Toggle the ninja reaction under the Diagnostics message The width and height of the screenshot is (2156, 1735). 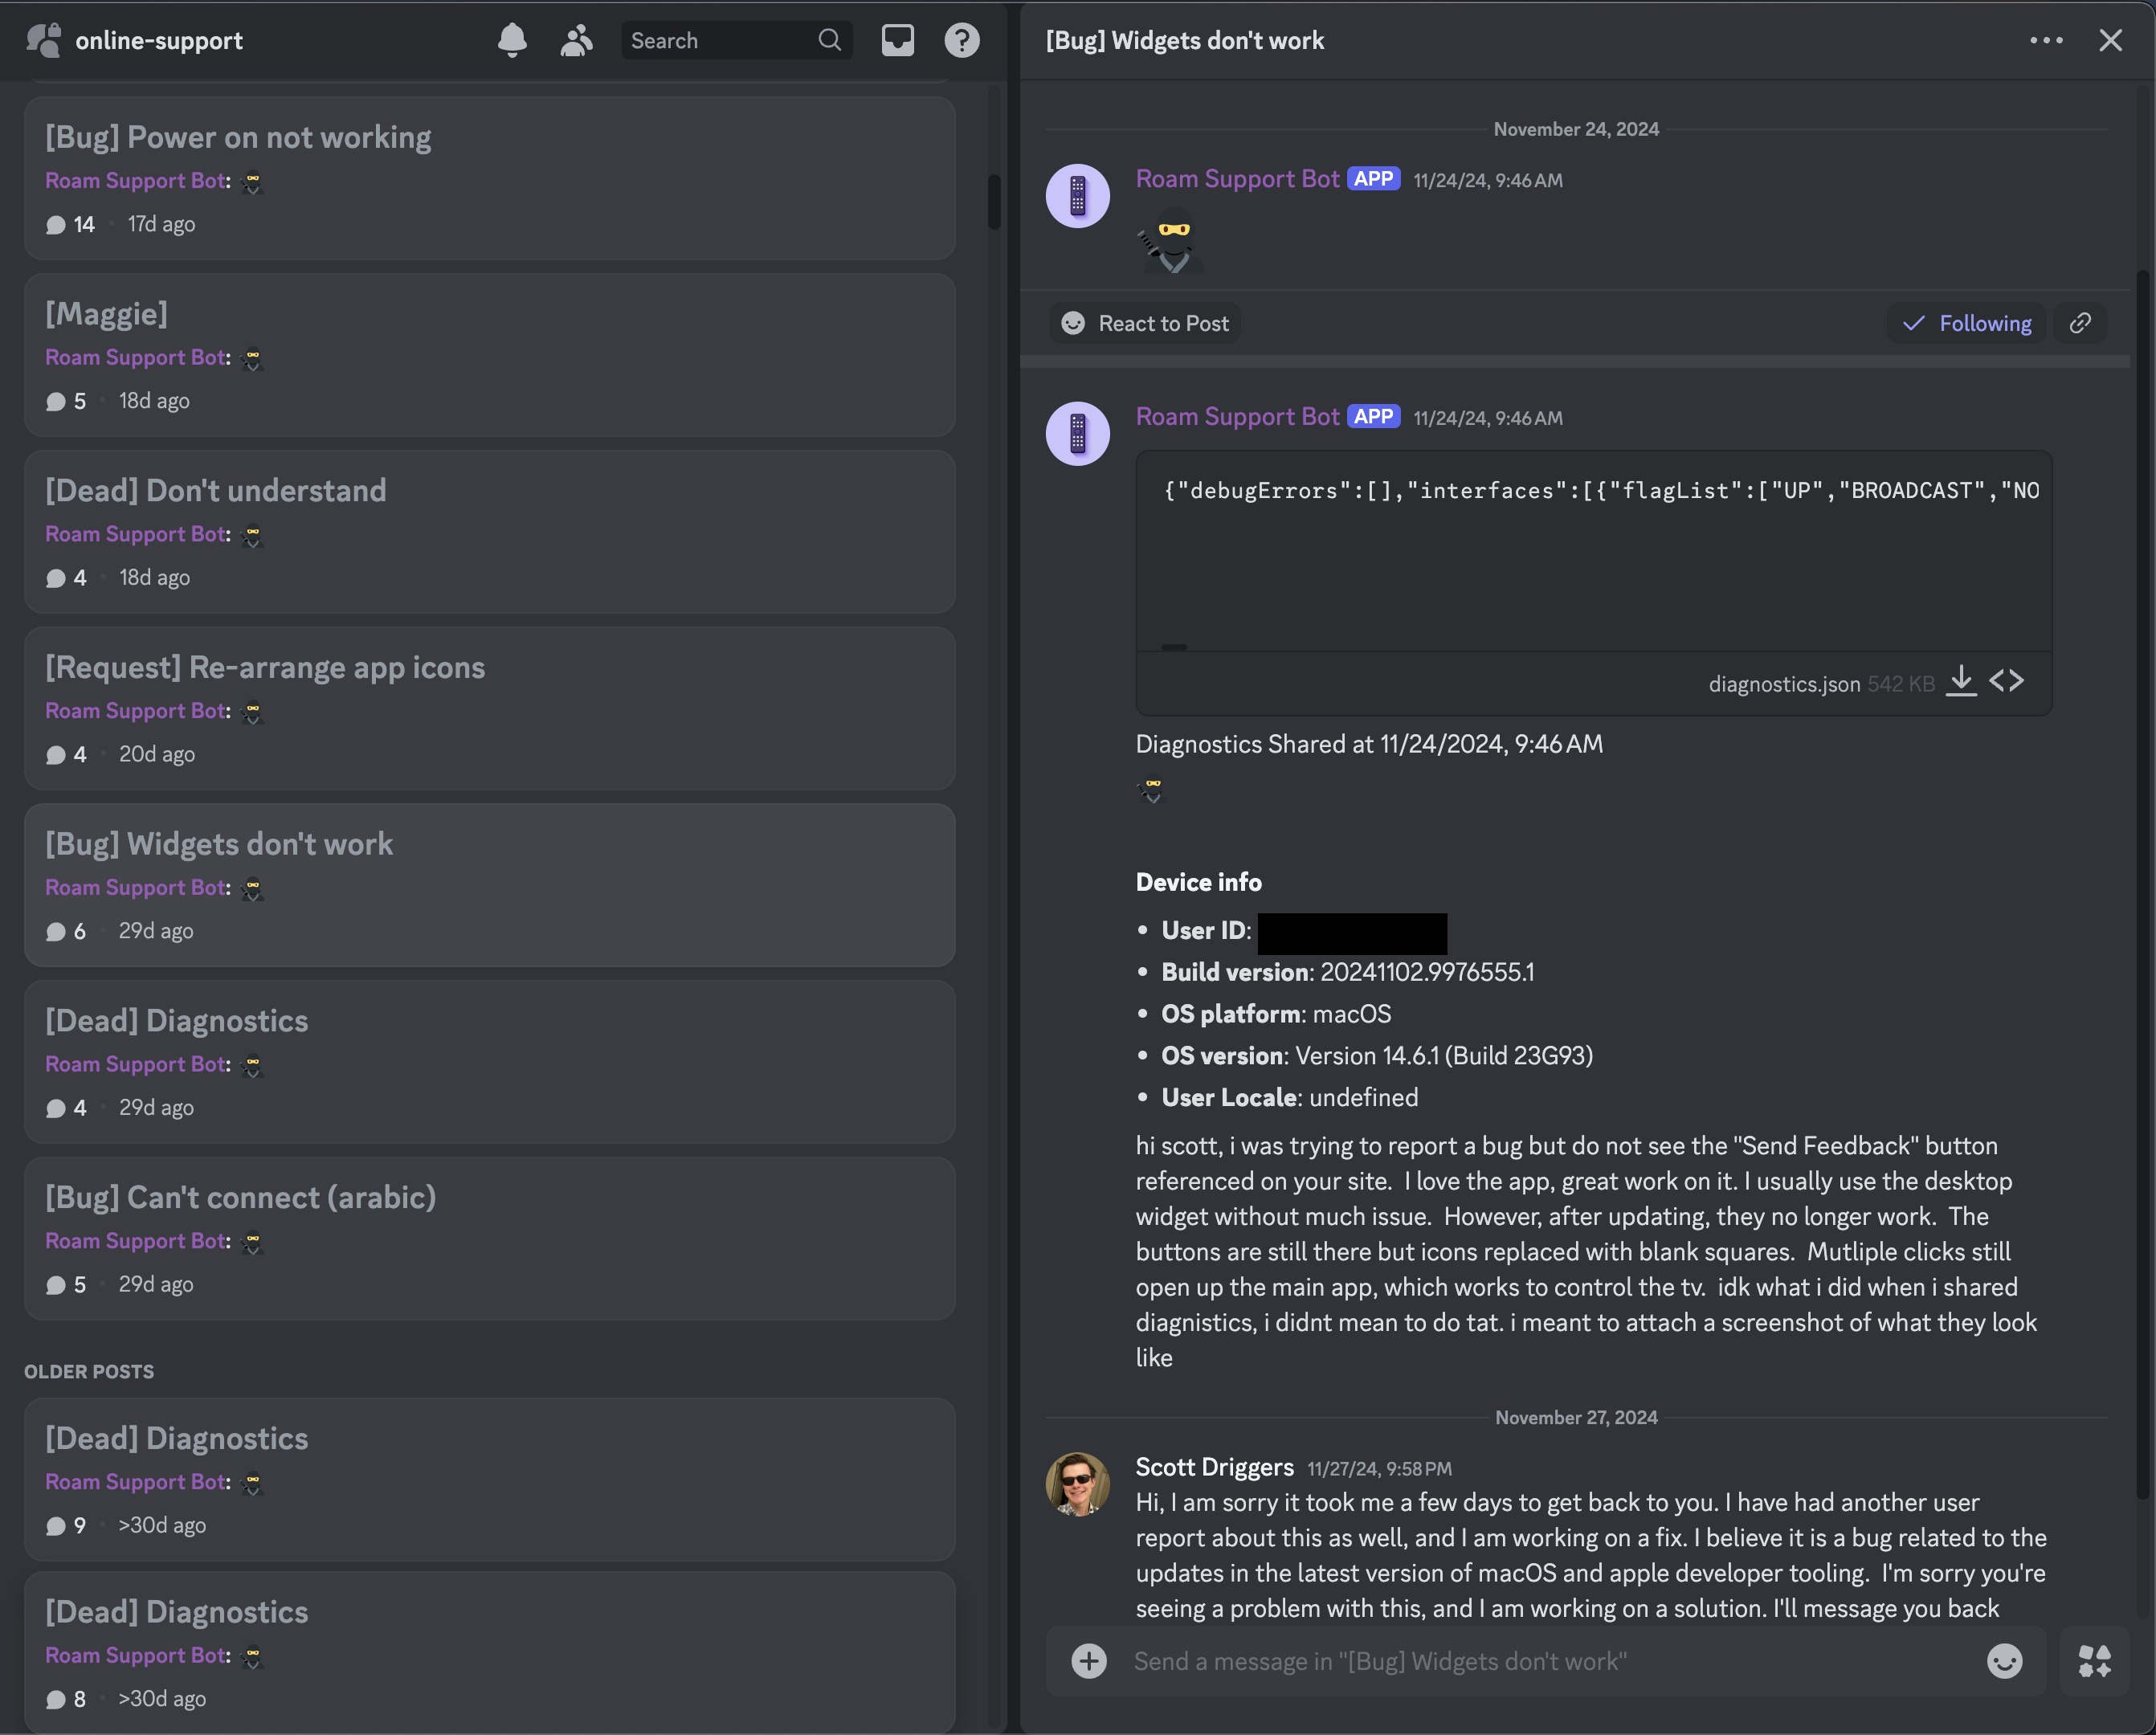click(x=1151, y=791)
